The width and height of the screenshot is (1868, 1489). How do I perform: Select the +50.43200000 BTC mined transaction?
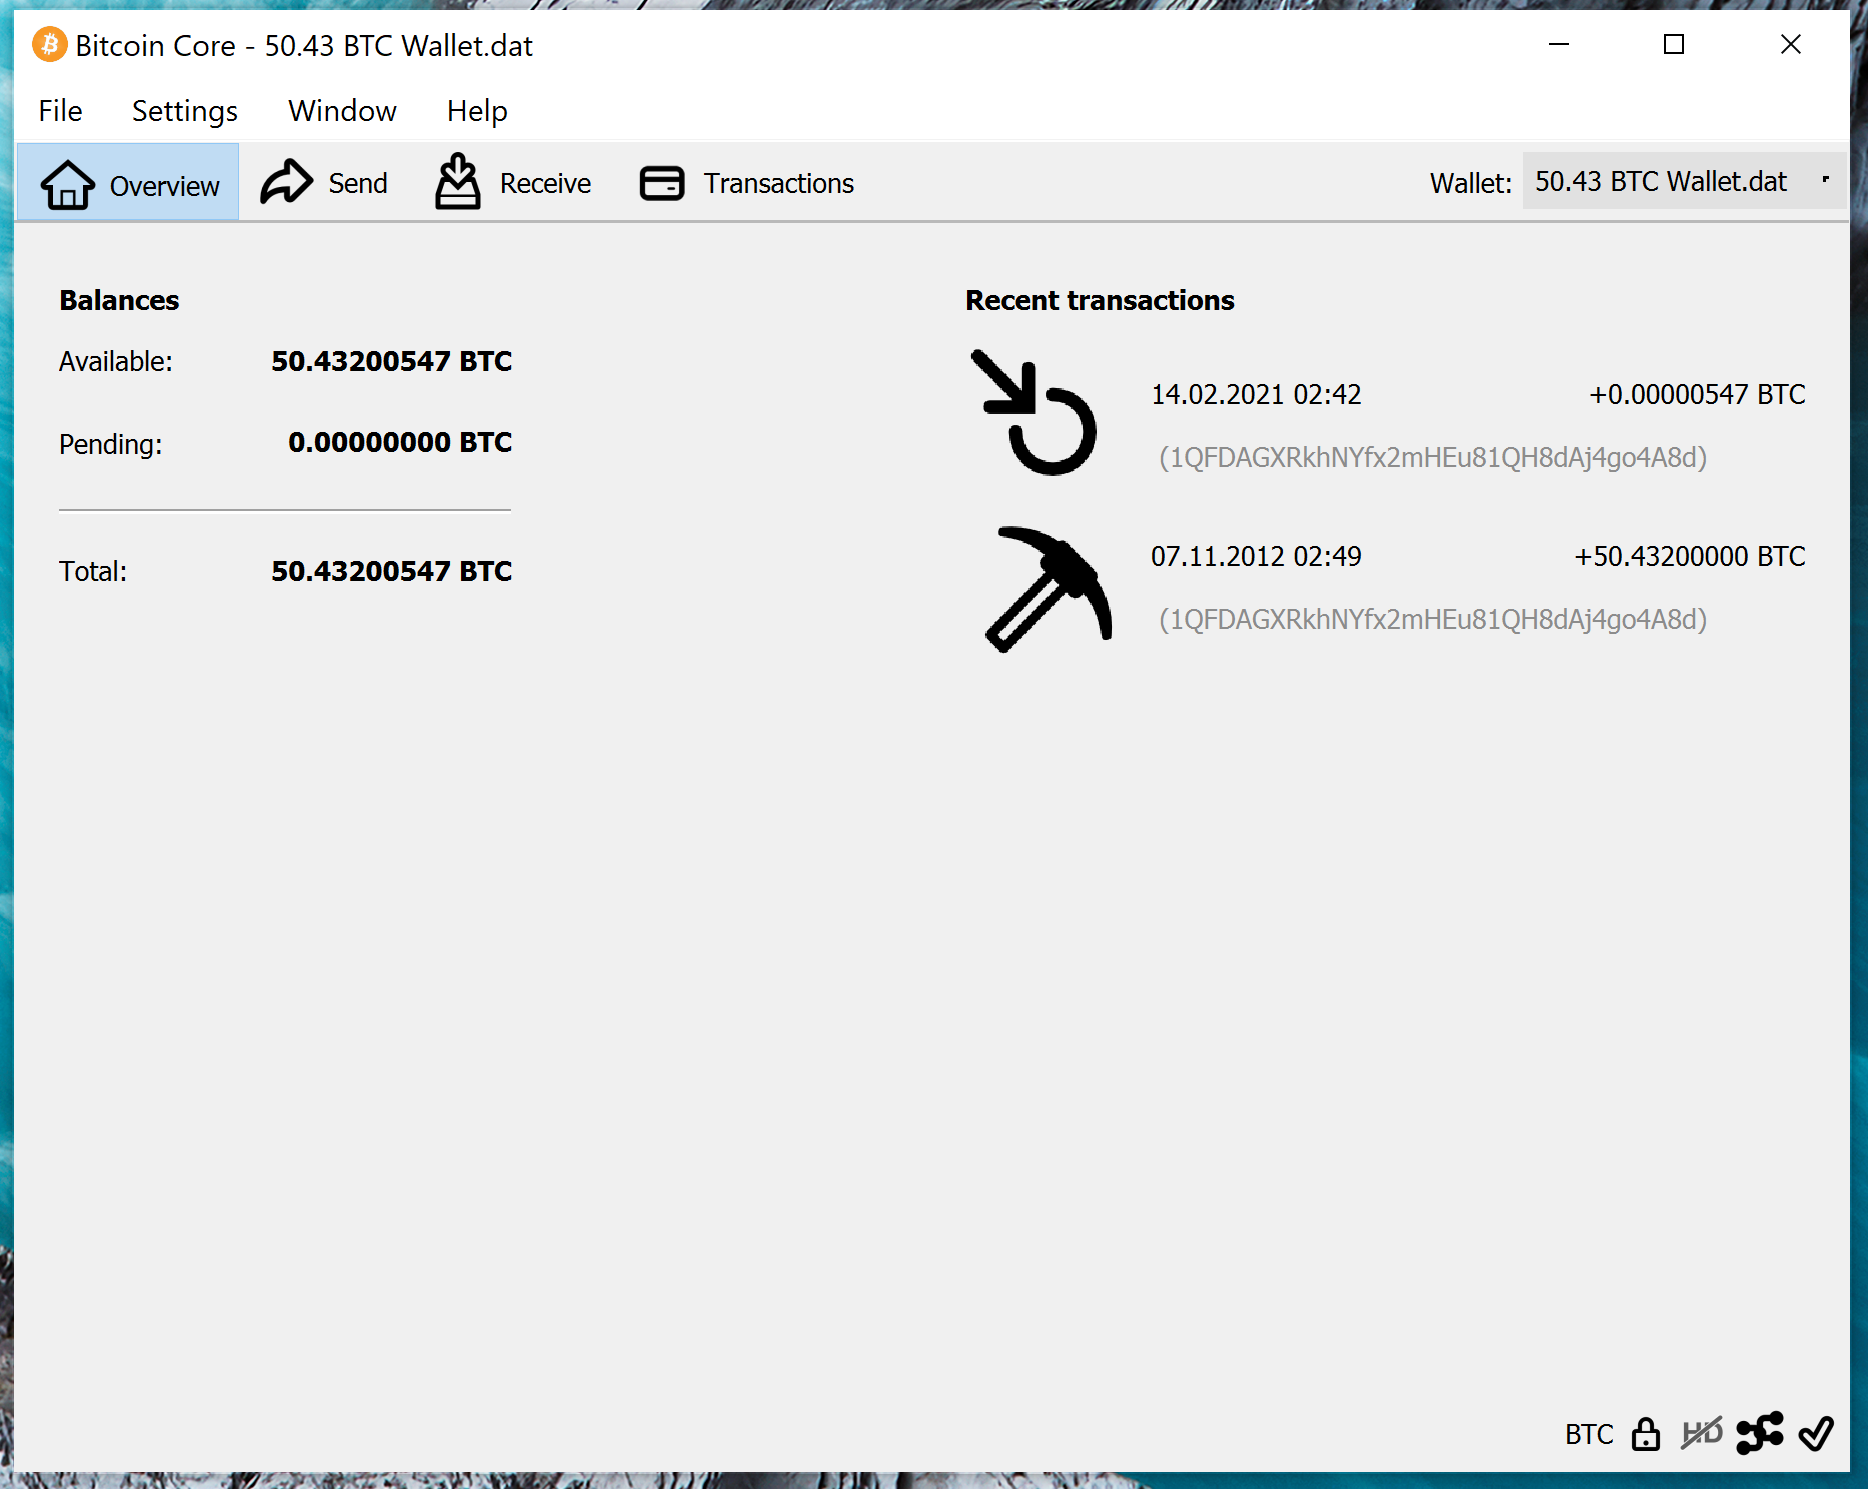point(1690,557)
